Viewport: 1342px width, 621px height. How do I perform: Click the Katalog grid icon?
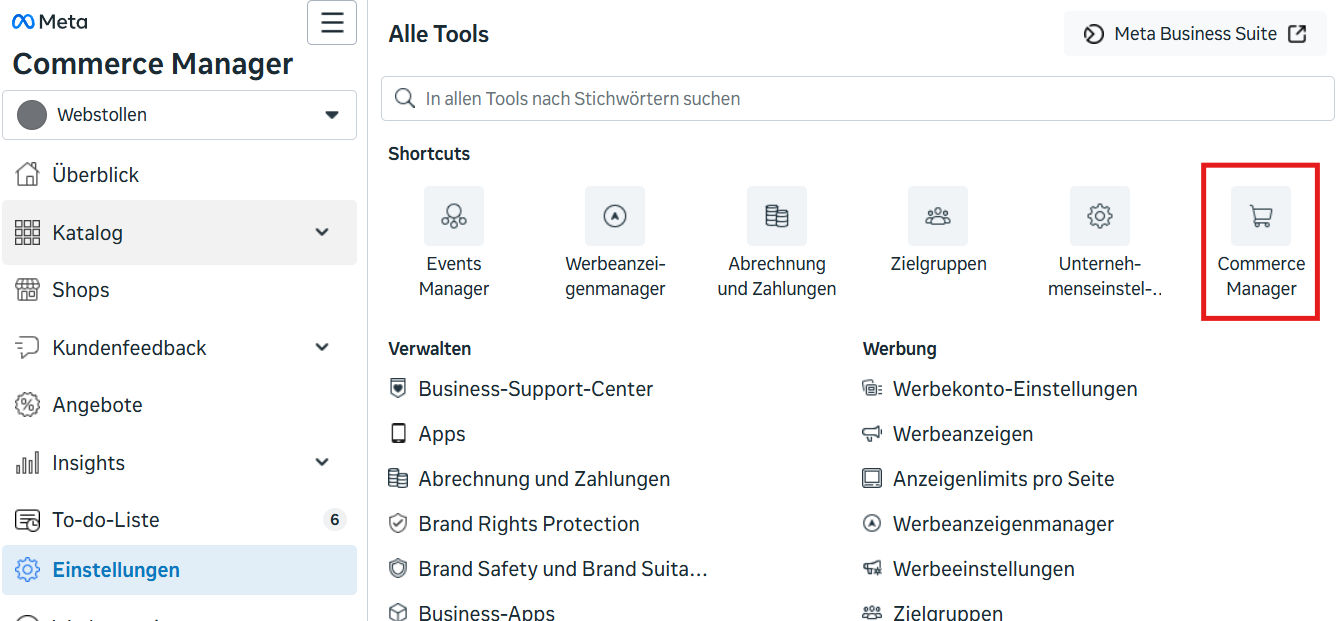point(27,233)
